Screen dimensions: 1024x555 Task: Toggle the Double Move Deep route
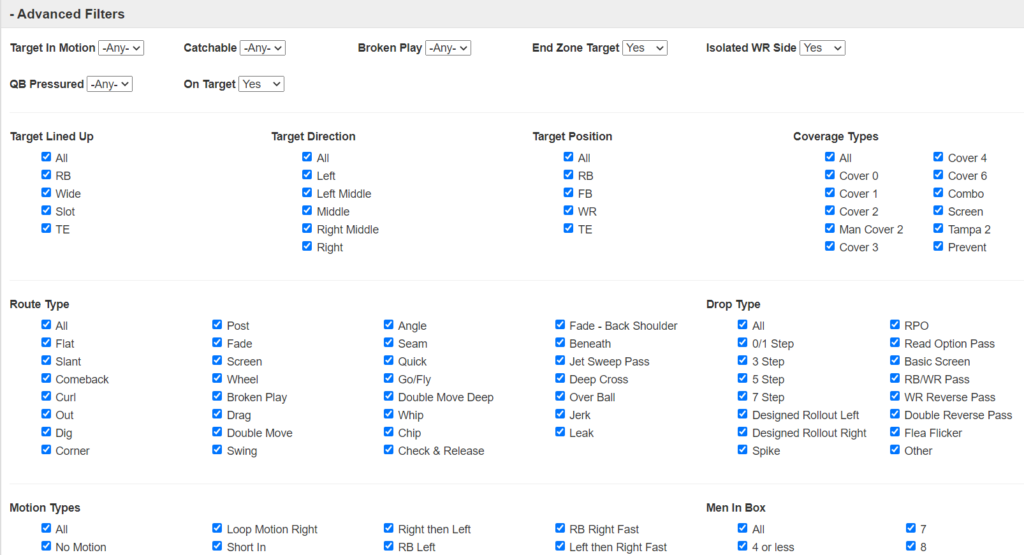coord(390,397)
